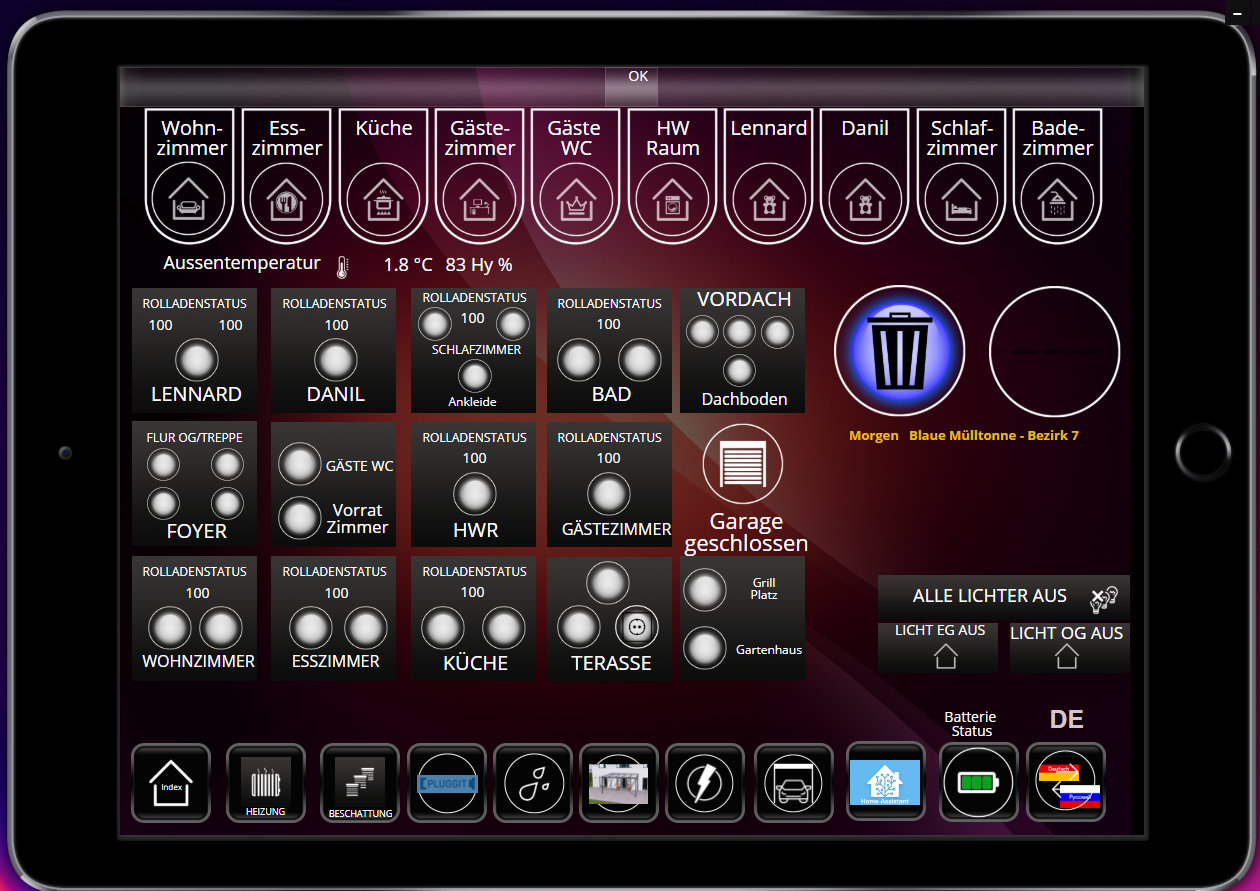Click the lightning bolt energy icon
The height and width of the screenshot is (891, 1260).
point(704,783)
